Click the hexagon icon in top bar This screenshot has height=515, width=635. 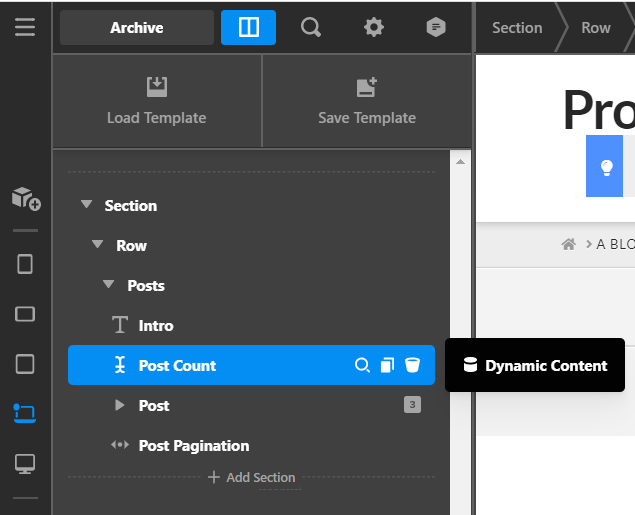(x=436, y=28)
